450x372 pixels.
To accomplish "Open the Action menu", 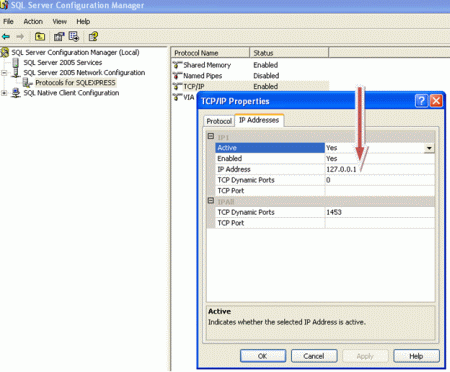I will (33, 22).
